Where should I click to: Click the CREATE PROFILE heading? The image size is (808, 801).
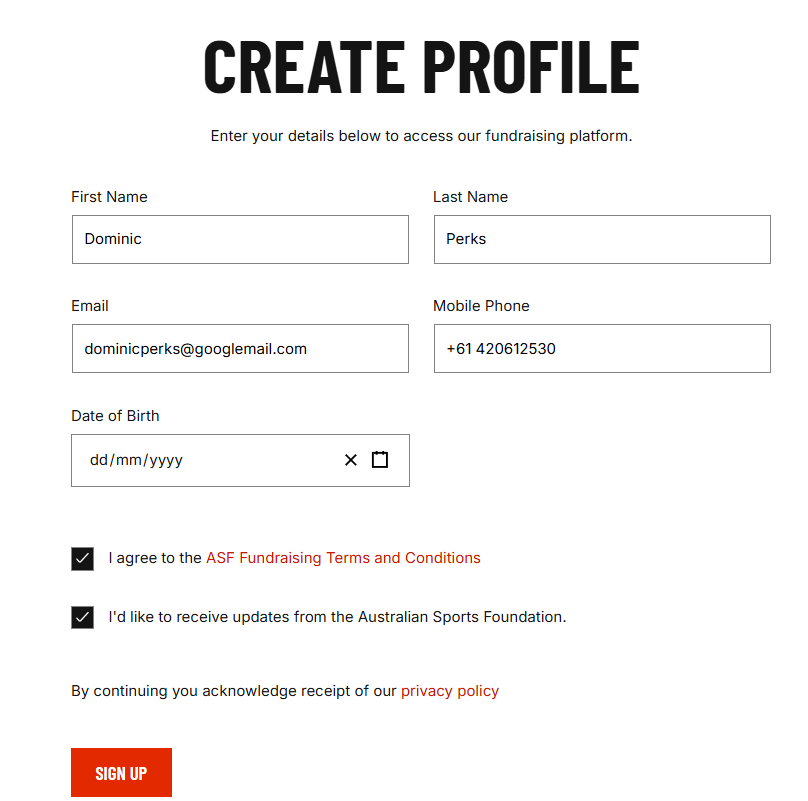coord(421,66)
